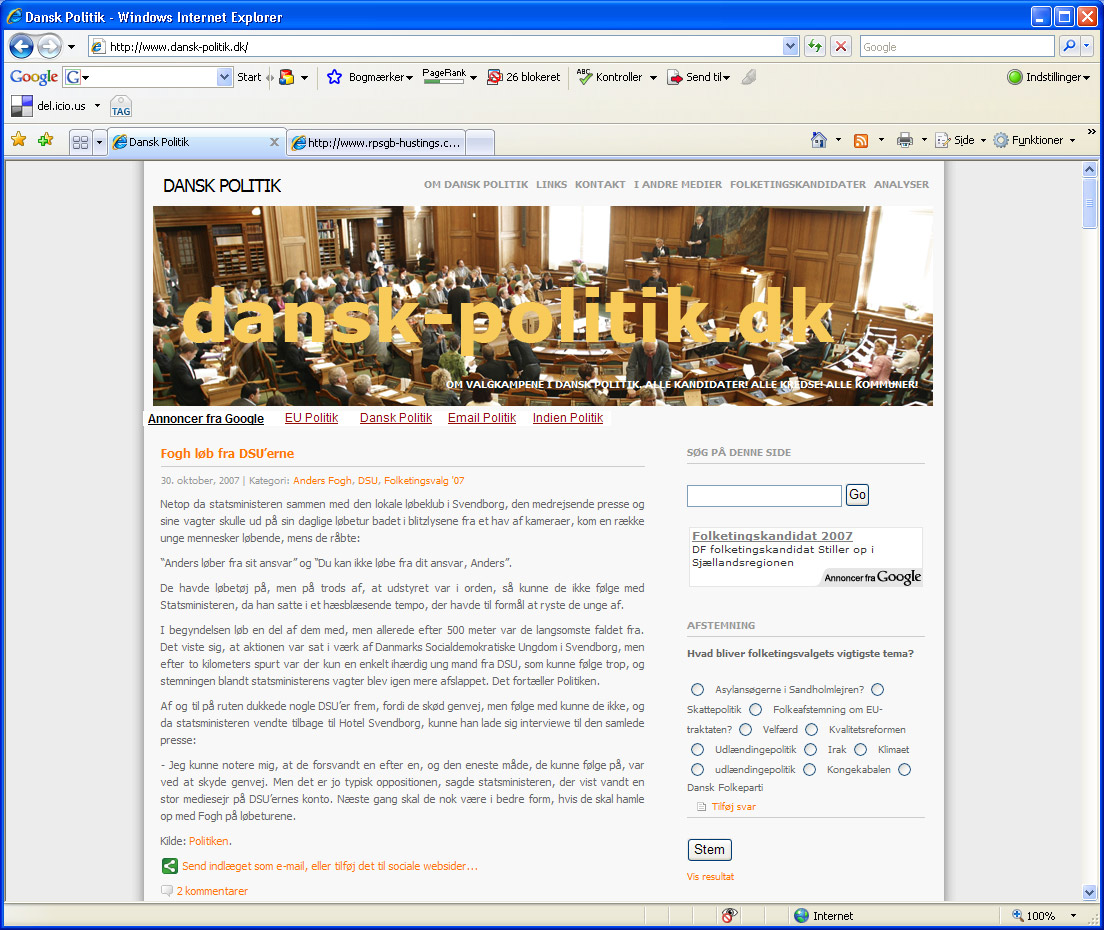Click the Print icon in the command bar

(x=904, y=140)
